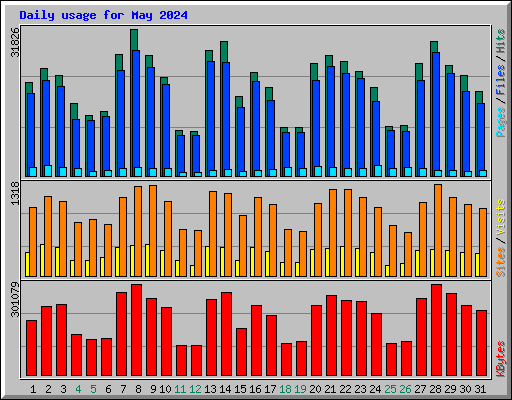This screenshot has width=512, height=400.
Task: Click the 'Sites' legend label
Action: tap(501, 262)
